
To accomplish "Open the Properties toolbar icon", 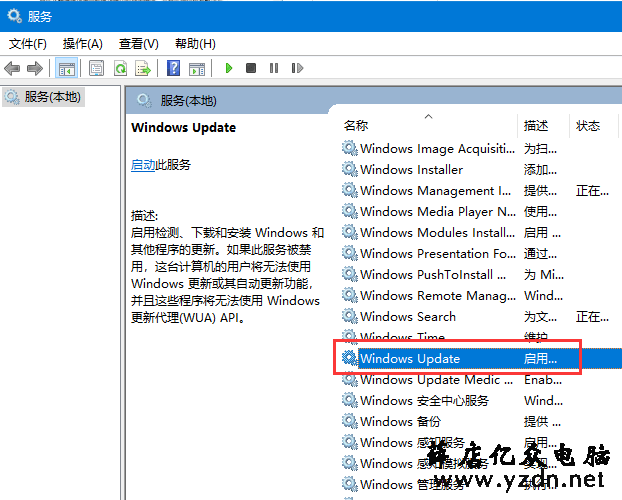I will click(x=96, y=68).
